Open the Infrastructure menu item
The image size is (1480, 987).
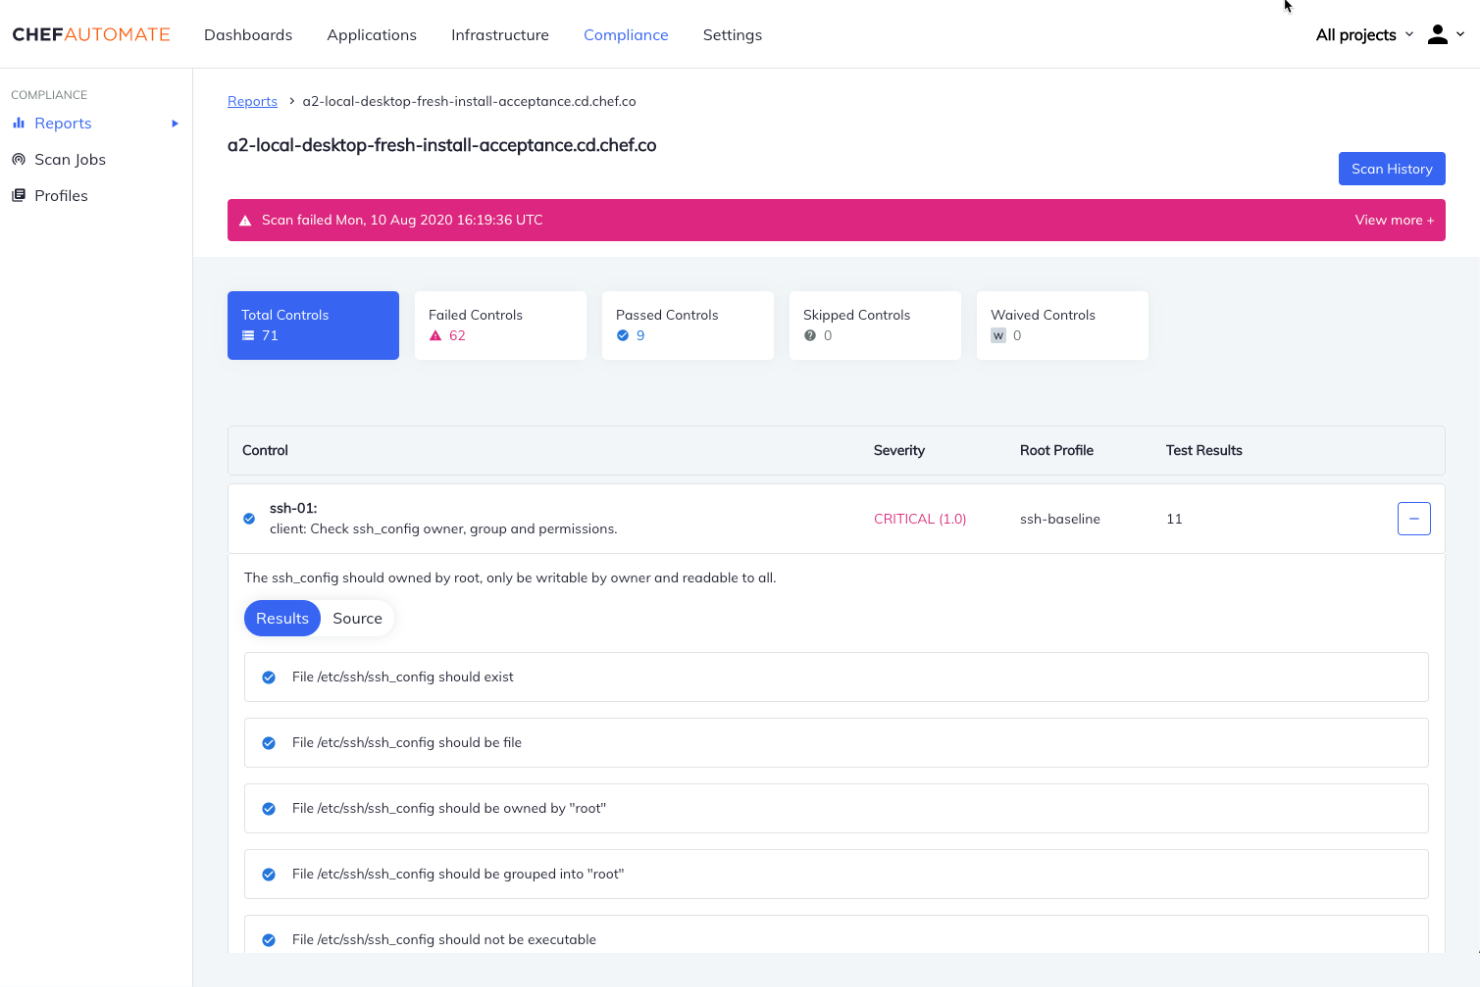point(500,34)
